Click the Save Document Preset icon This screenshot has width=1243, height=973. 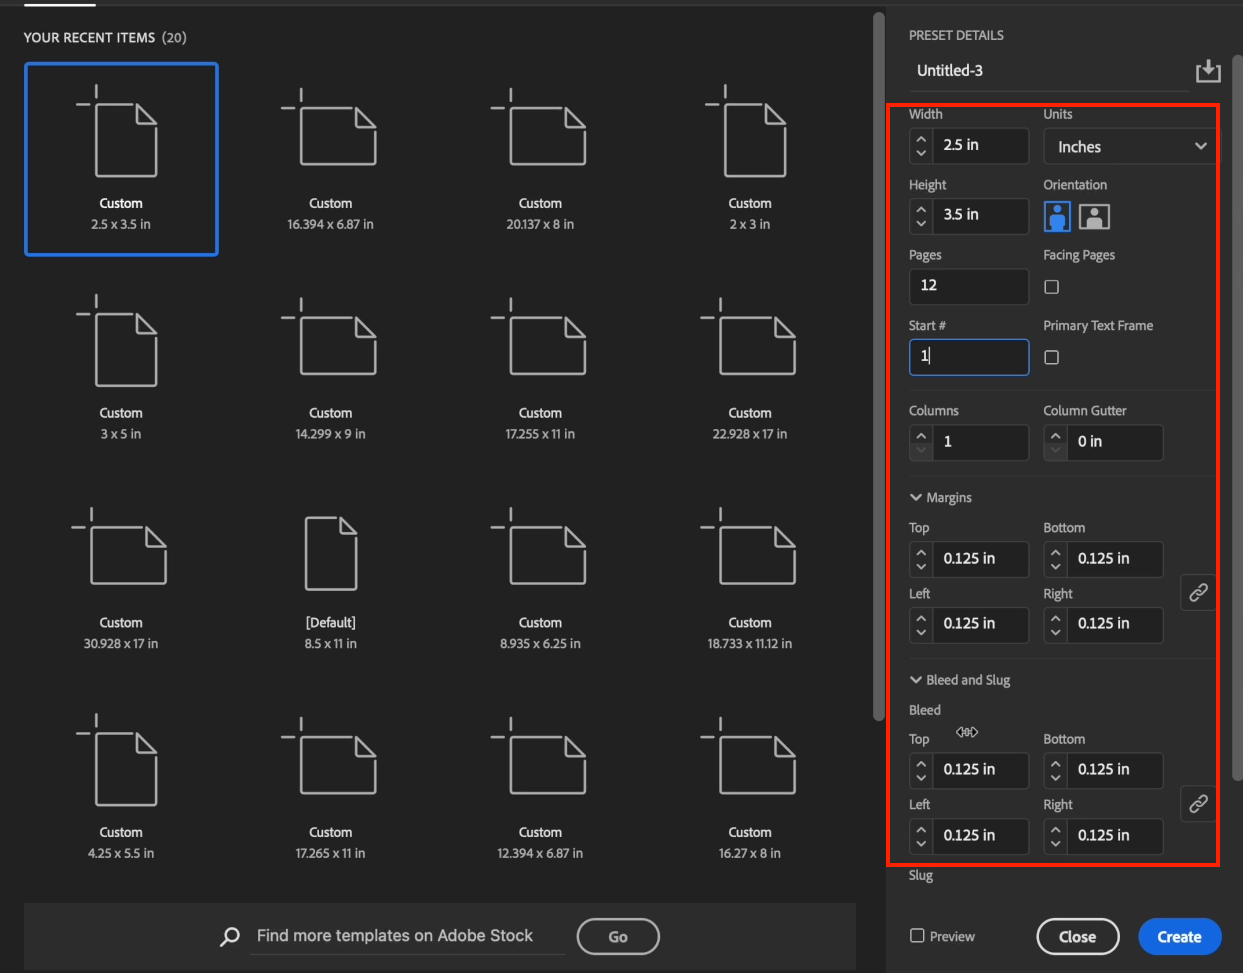(x=1208, y=71)
